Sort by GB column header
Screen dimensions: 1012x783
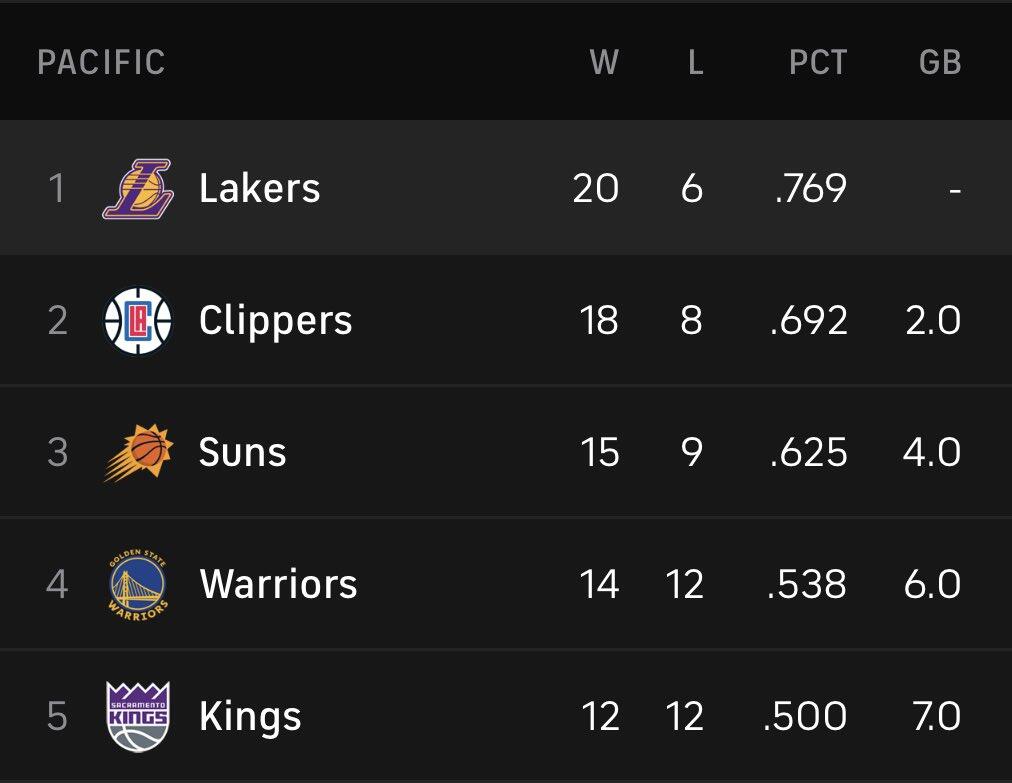[940, 63]
